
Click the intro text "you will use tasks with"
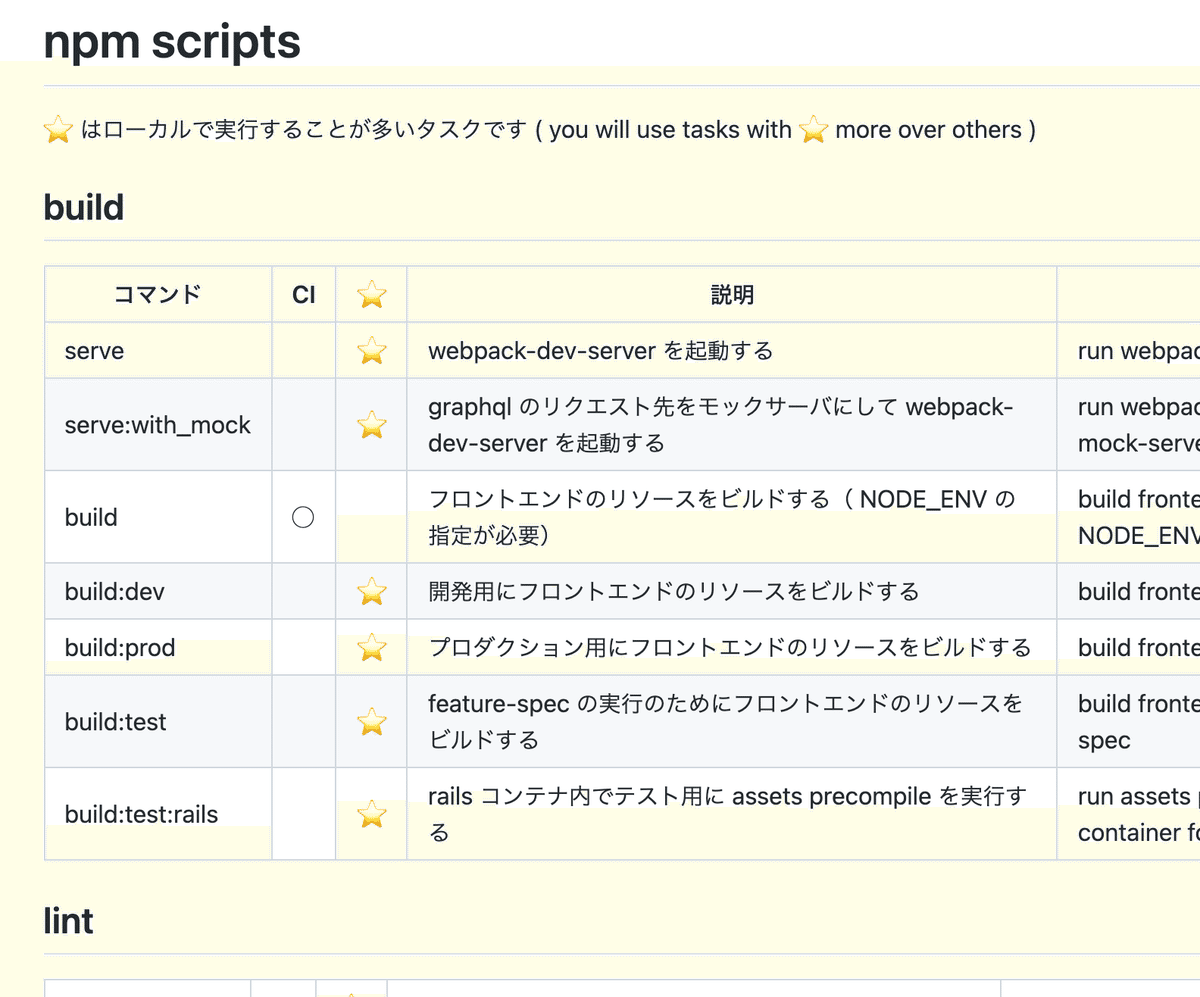pos(670,130)
